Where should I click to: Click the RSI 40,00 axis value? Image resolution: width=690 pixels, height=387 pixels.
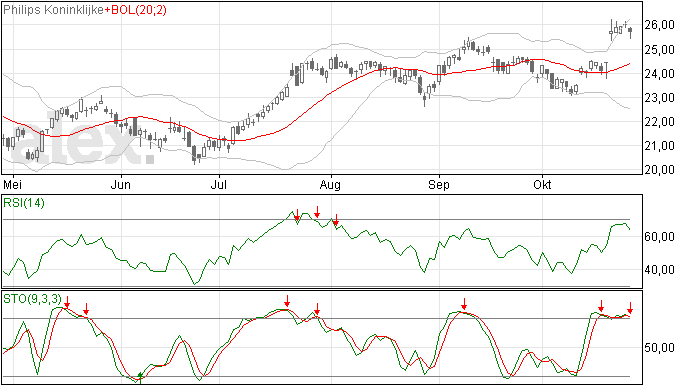point(660,269)
